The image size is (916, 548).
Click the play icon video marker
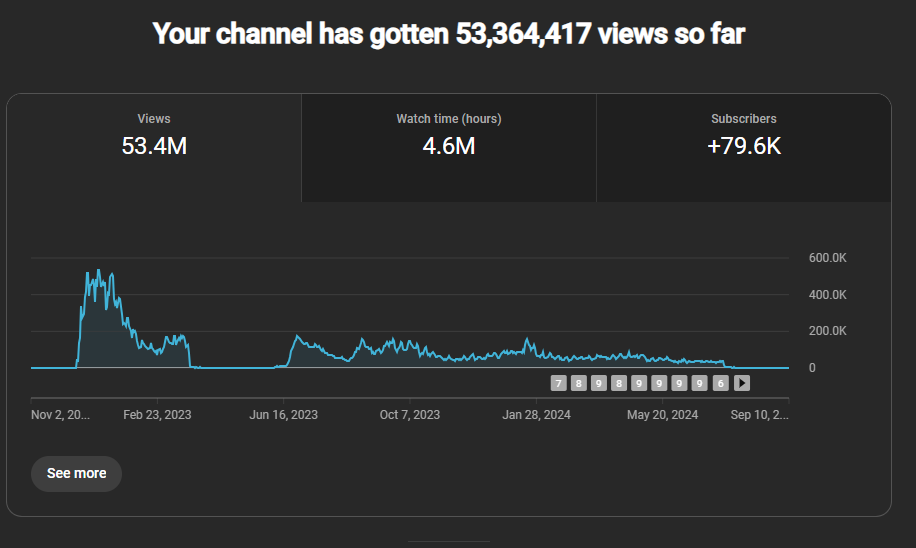[x=741, y=383]
